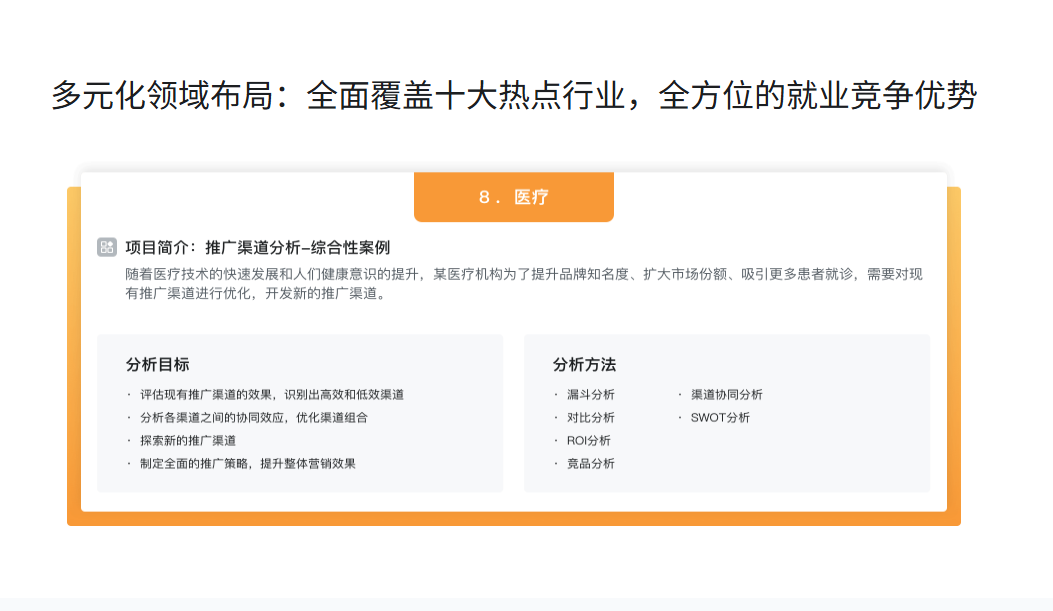Select the ROI分析 method item

click(588, 440)
